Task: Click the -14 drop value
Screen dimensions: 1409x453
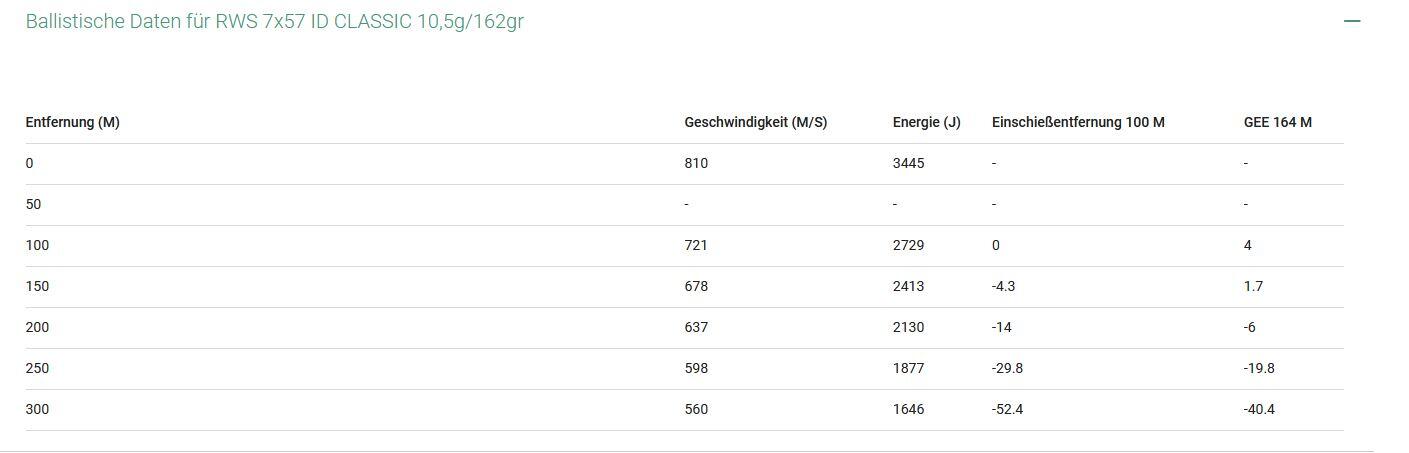Action: 1000,327
